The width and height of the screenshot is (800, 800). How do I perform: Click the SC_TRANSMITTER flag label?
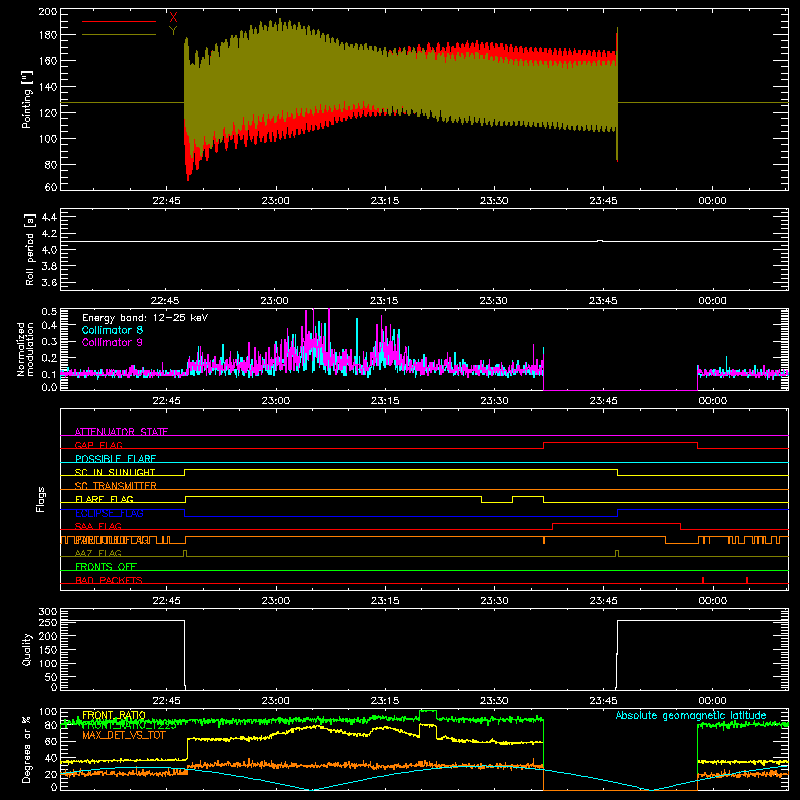(116, 486)
